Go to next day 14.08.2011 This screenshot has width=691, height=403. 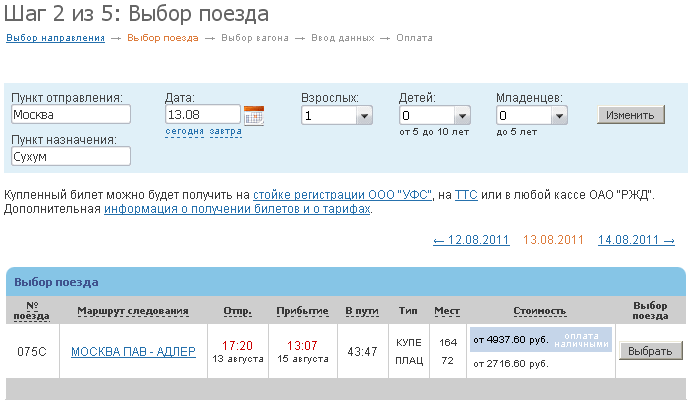(x=636, y=240)
